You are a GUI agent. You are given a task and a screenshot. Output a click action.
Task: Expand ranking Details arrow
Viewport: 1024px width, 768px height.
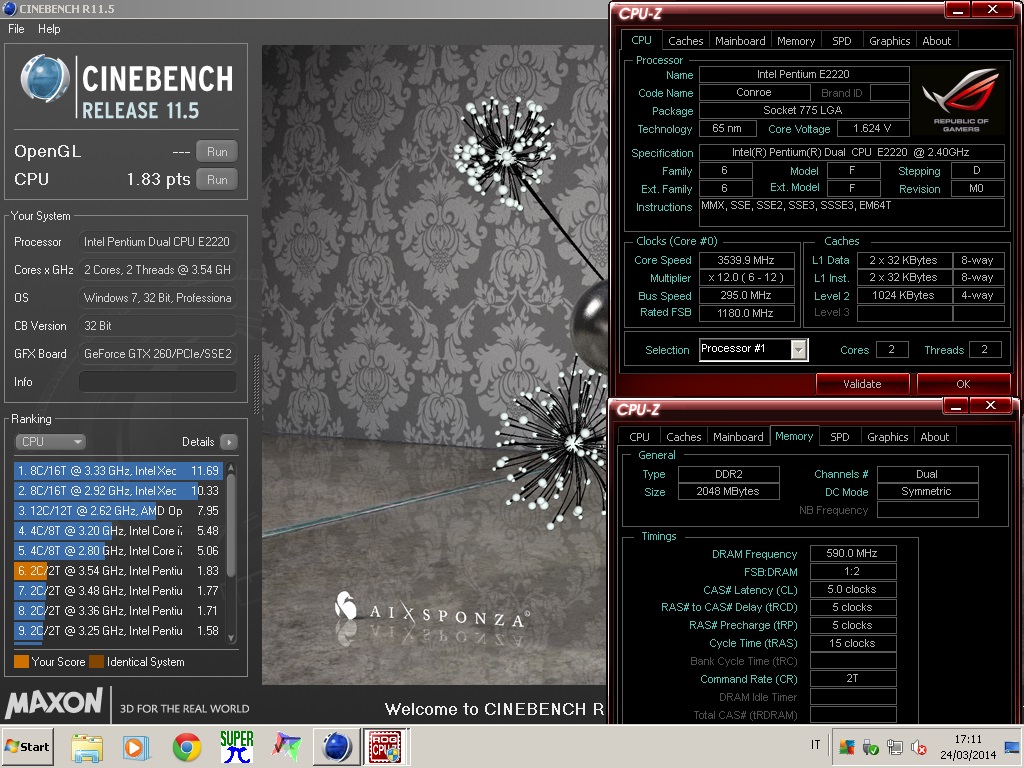(x=229, y=442)
